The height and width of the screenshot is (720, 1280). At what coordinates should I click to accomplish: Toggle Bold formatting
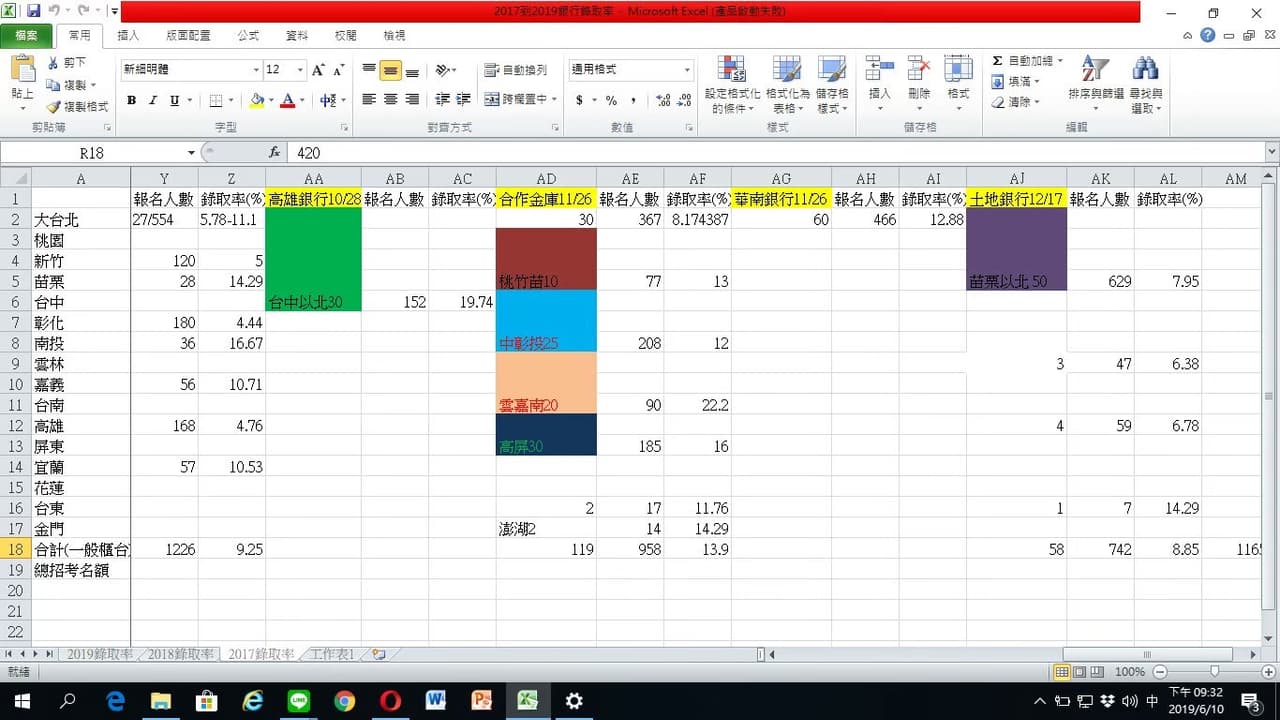pyautogui.click(x=131, y=100)
